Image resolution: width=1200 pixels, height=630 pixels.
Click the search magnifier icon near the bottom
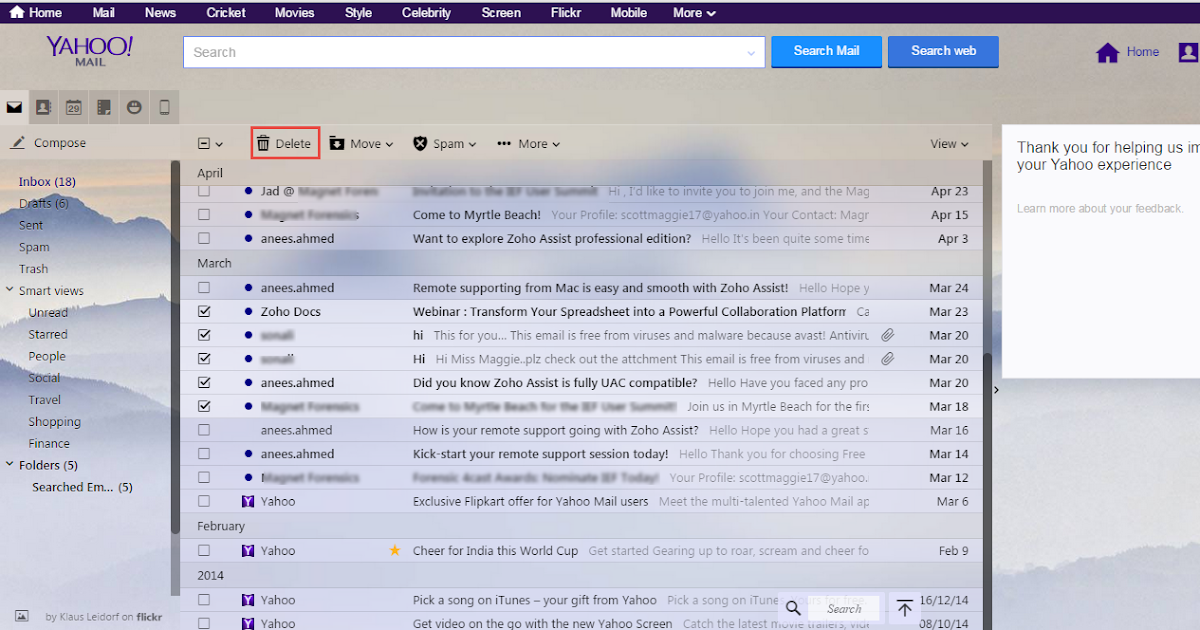[794, 608]
